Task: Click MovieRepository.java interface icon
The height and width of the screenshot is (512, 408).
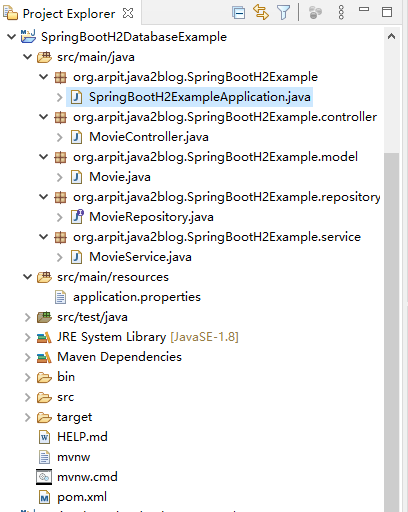Action: 77,217
